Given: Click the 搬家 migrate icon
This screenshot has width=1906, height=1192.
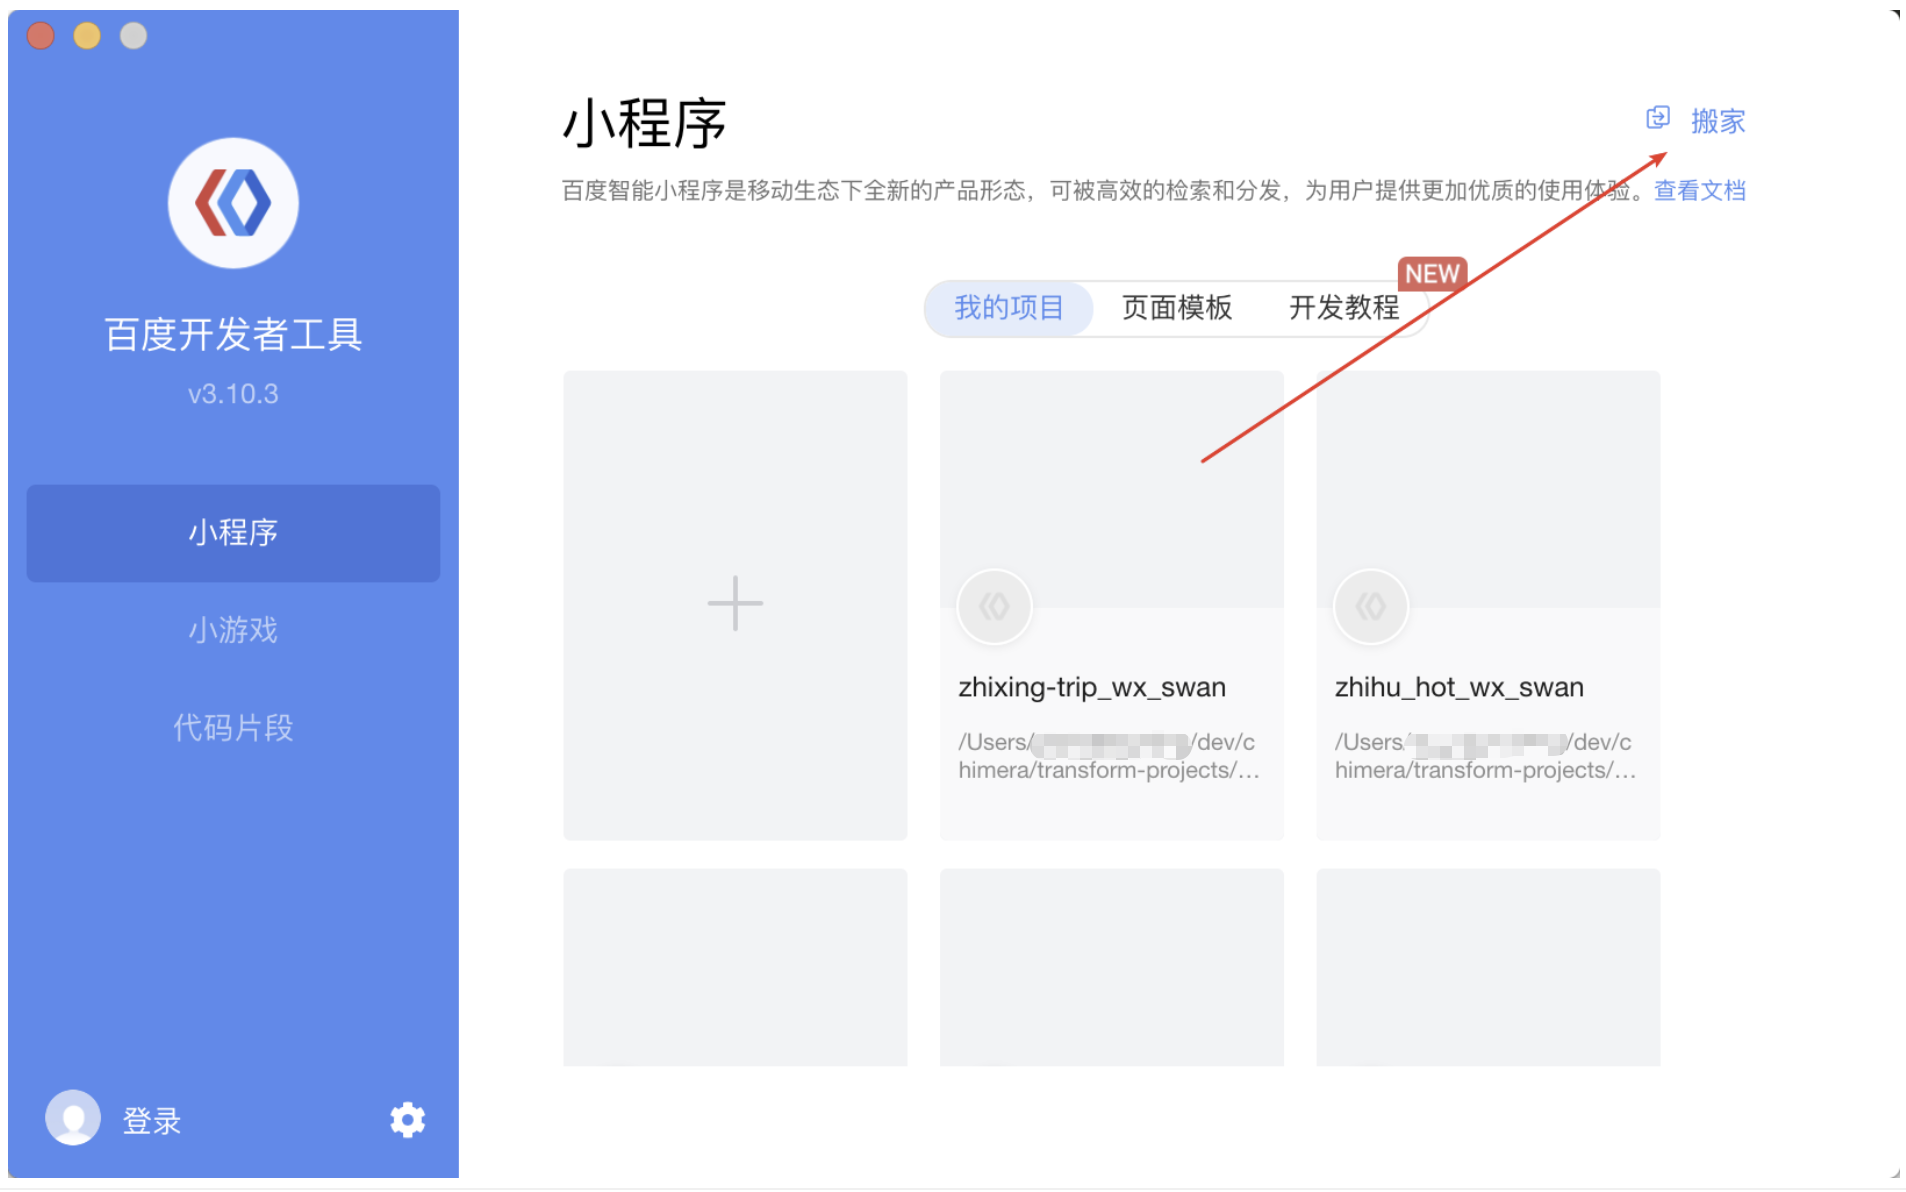Looking at the screenshot, I should 1657,119.
